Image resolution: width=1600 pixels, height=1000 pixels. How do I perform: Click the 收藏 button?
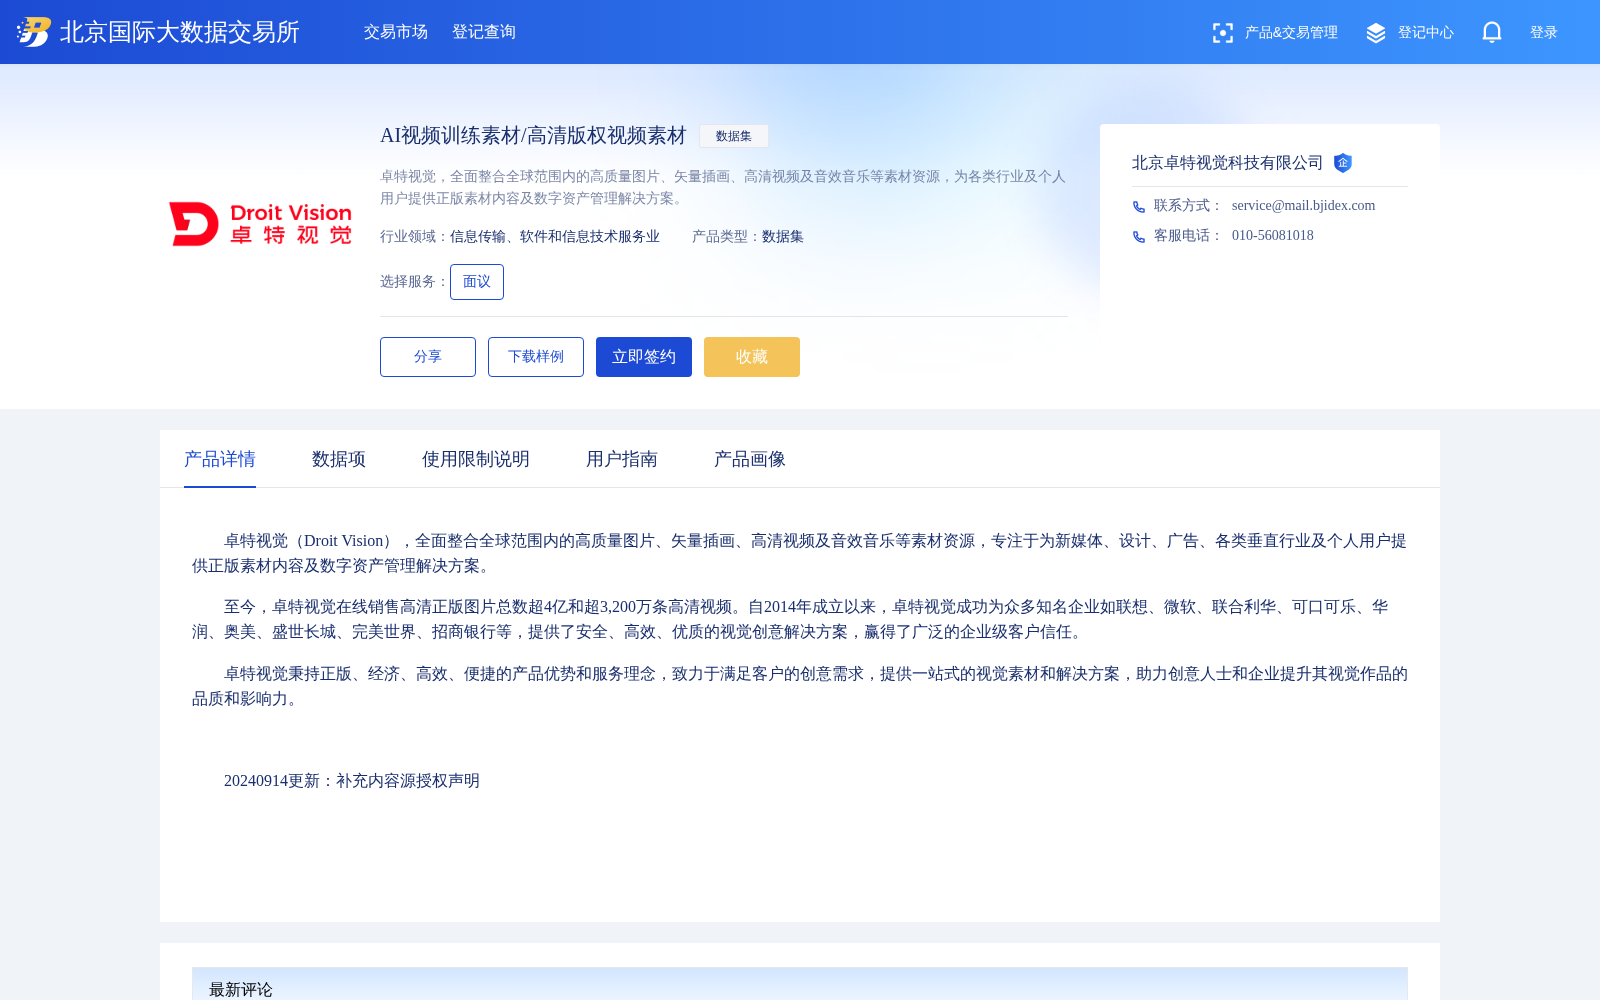tap(752, 357)
